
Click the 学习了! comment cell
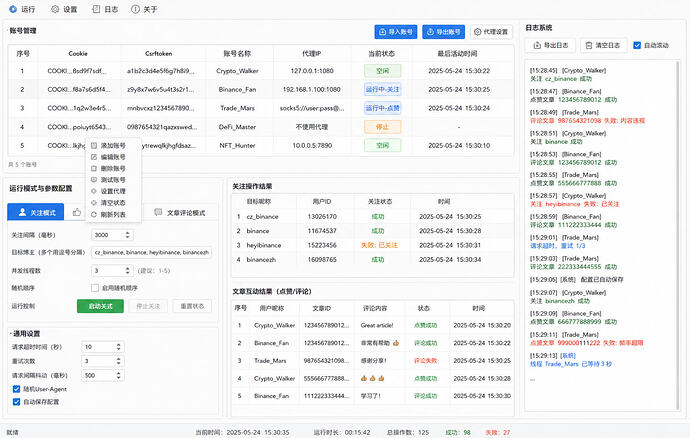[371, 396]
